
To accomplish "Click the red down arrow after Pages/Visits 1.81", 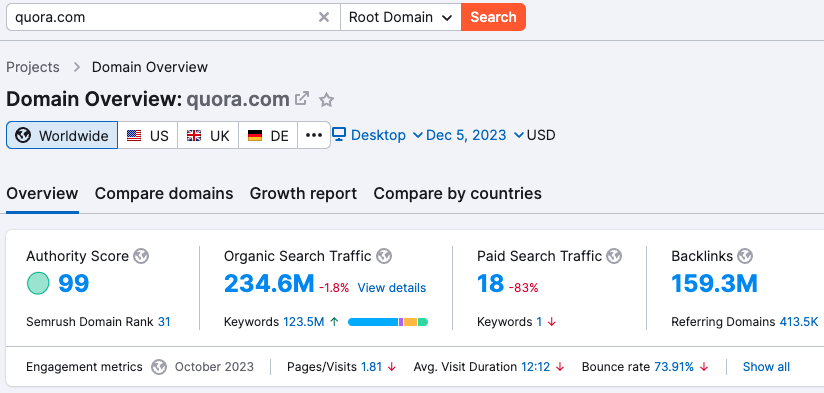I will click(x=392, y=367).
